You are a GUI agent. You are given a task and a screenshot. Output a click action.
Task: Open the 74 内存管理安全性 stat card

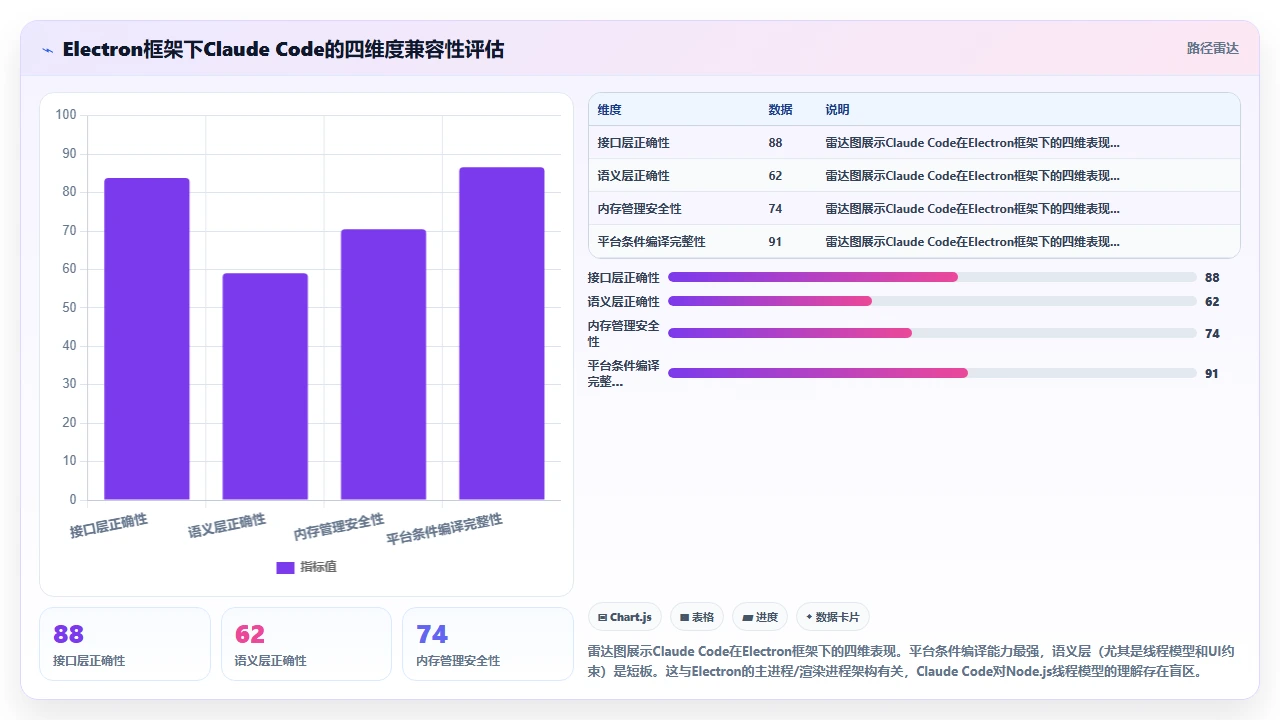click(x=488, y=644)
